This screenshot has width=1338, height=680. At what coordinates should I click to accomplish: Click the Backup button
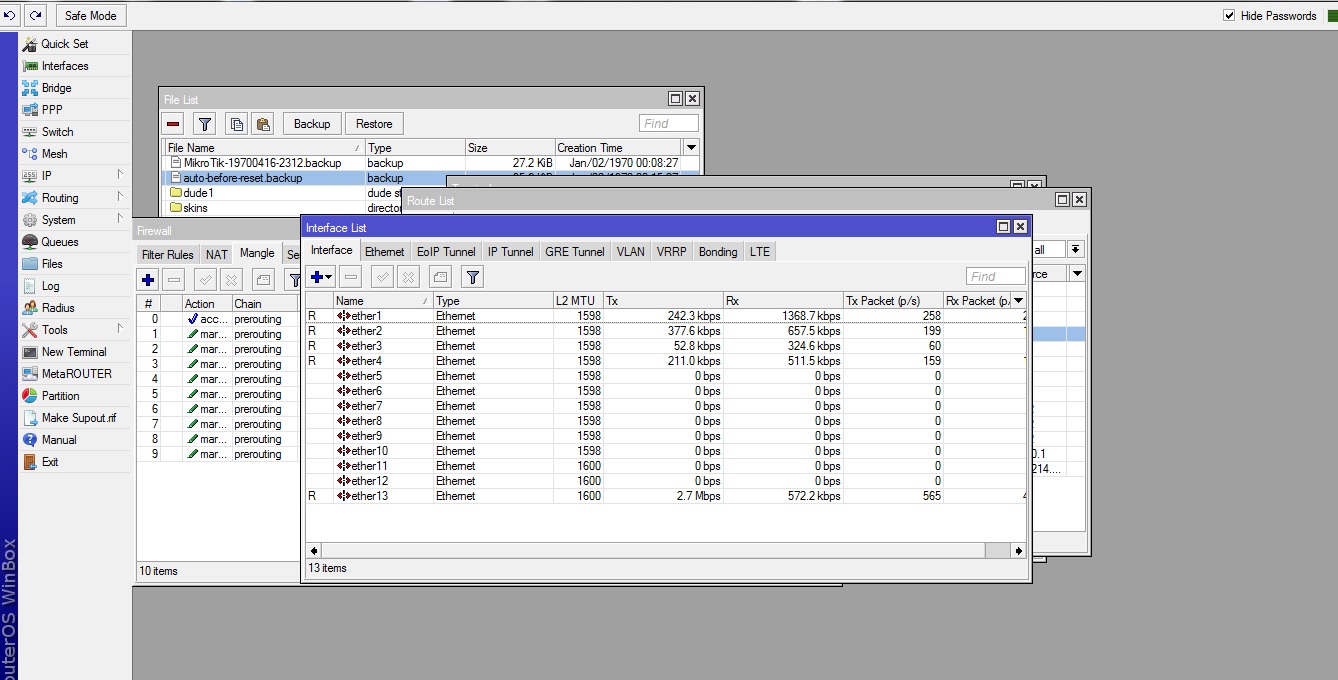[312, 124]
